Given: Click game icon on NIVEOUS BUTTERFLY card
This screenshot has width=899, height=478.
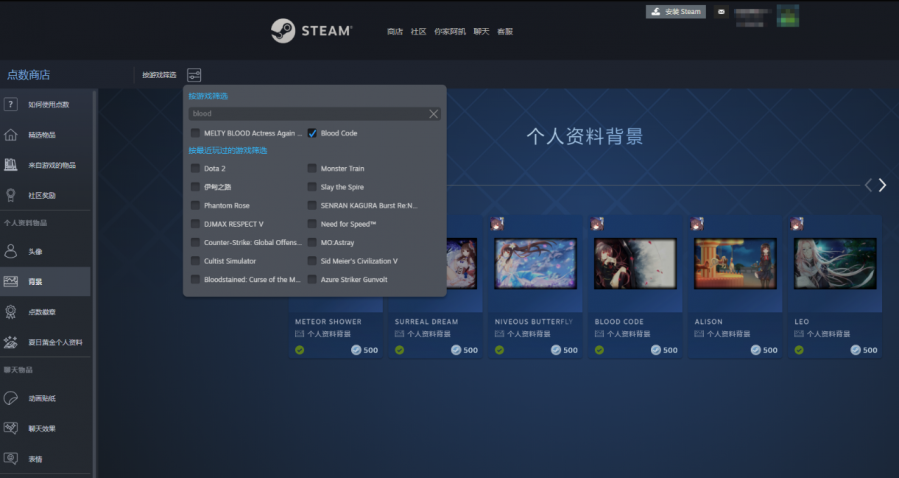Looking at the screenshot, I should [497, 224].
